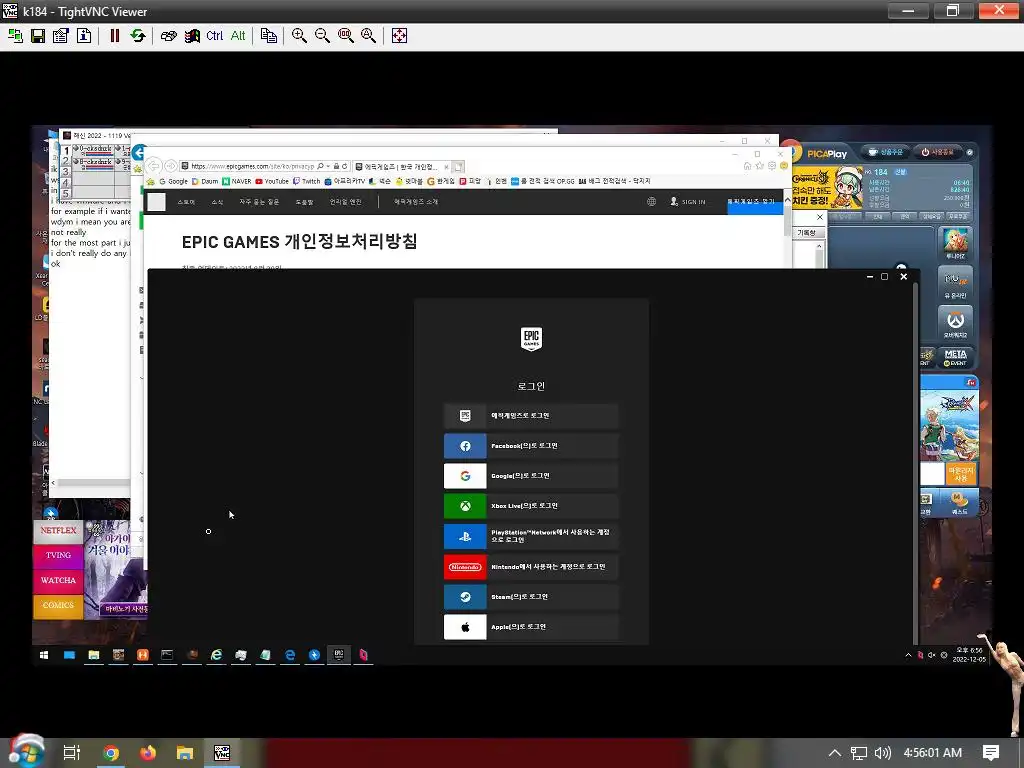Sign in with PlayStation Network account
The height and width of the screenshot is (768, 1024).
tap(531, 536)
